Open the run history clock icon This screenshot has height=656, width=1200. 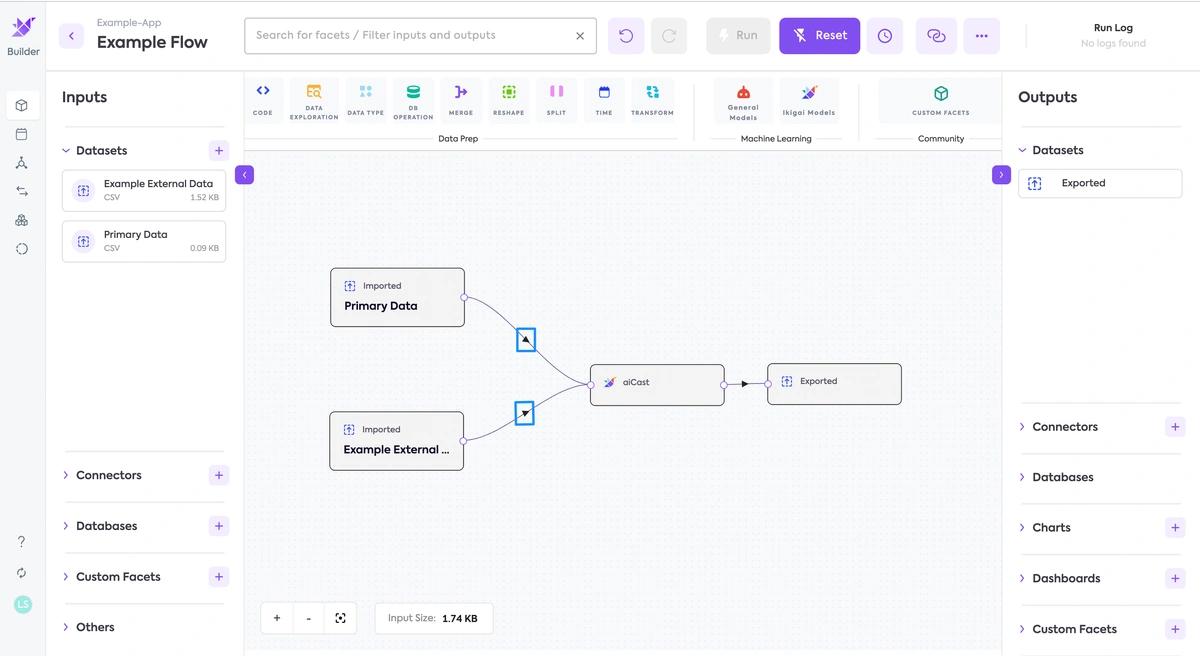click(x=885, y=36)
